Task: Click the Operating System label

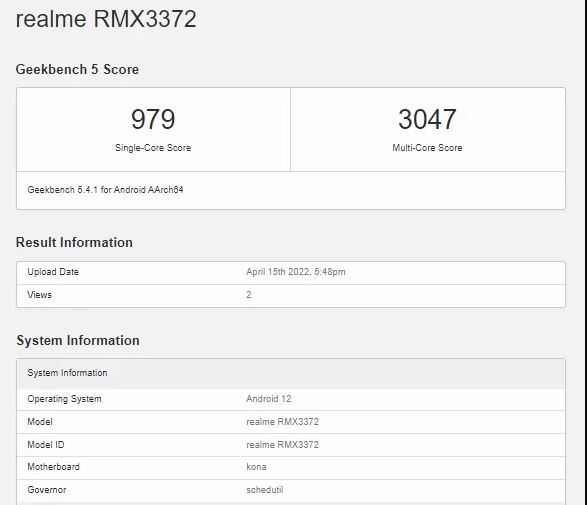Action: point(64,399)
